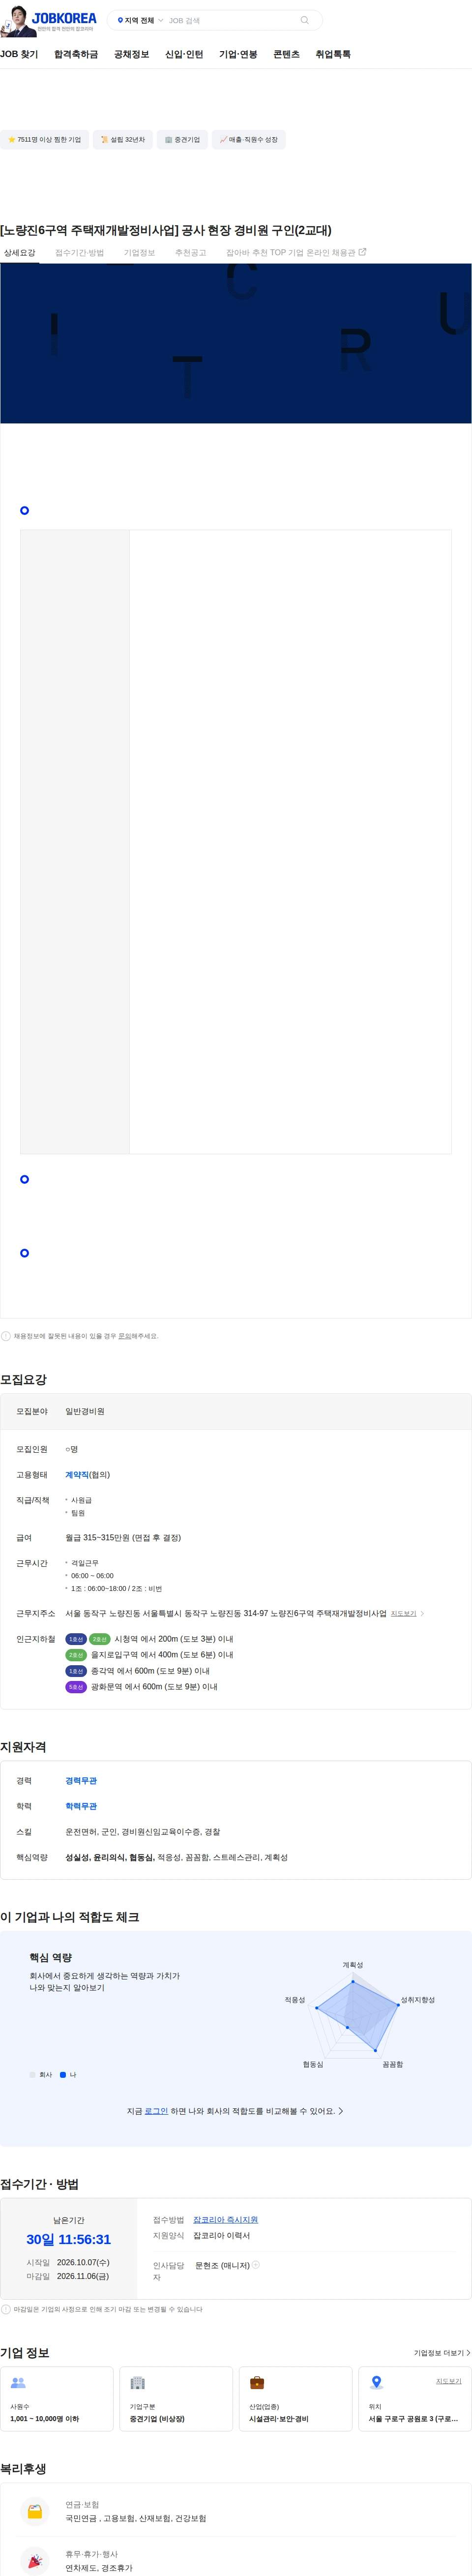Click the 문의 link under the posting

tap(124, 1336)
